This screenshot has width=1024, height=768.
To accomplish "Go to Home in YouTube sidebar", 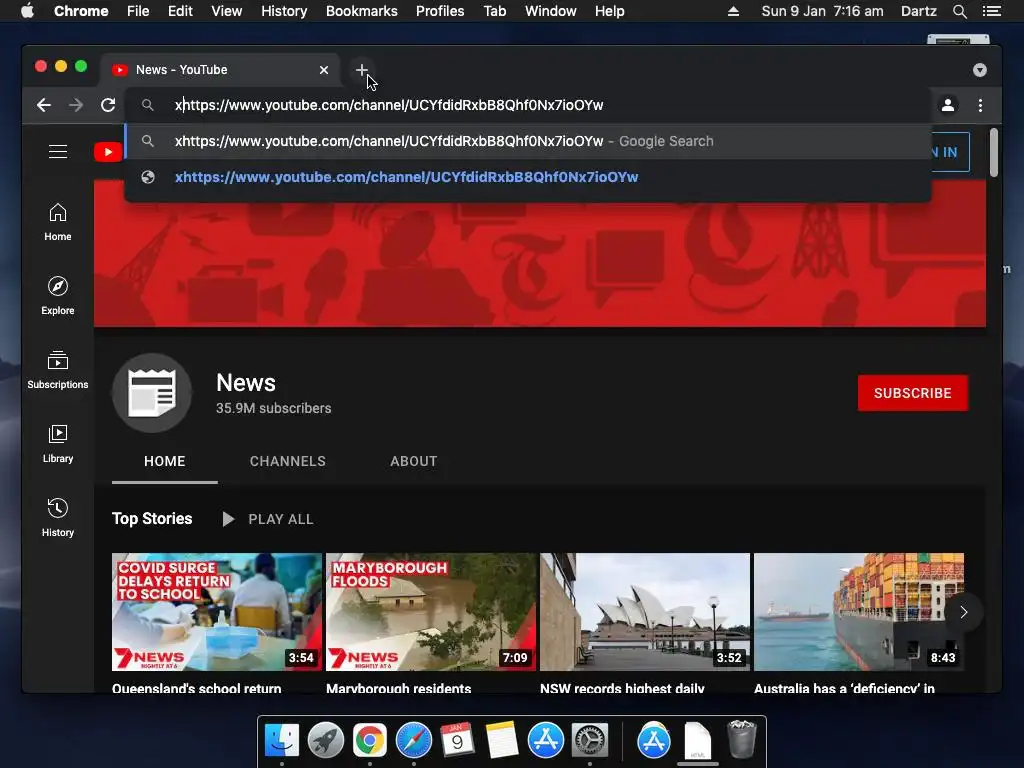I will (57, 222).
